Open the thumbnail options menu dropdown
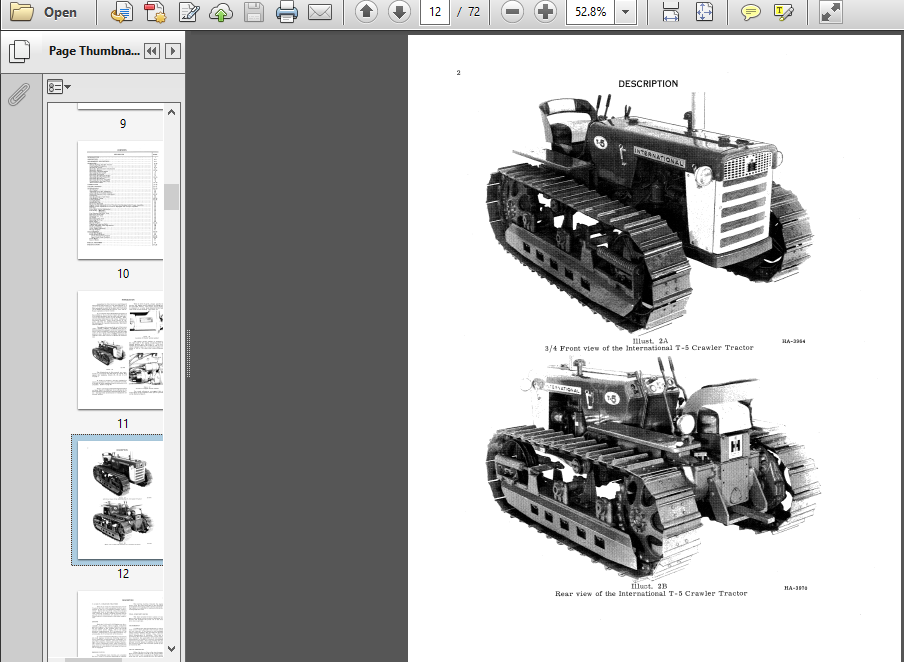 point(59,87)
